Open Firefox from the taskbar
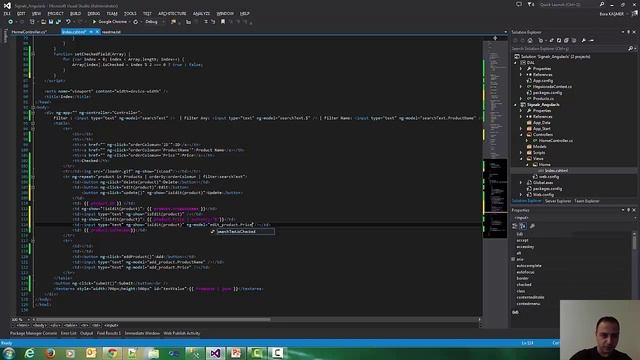This screenshot has width=640, height=360. 50,353
